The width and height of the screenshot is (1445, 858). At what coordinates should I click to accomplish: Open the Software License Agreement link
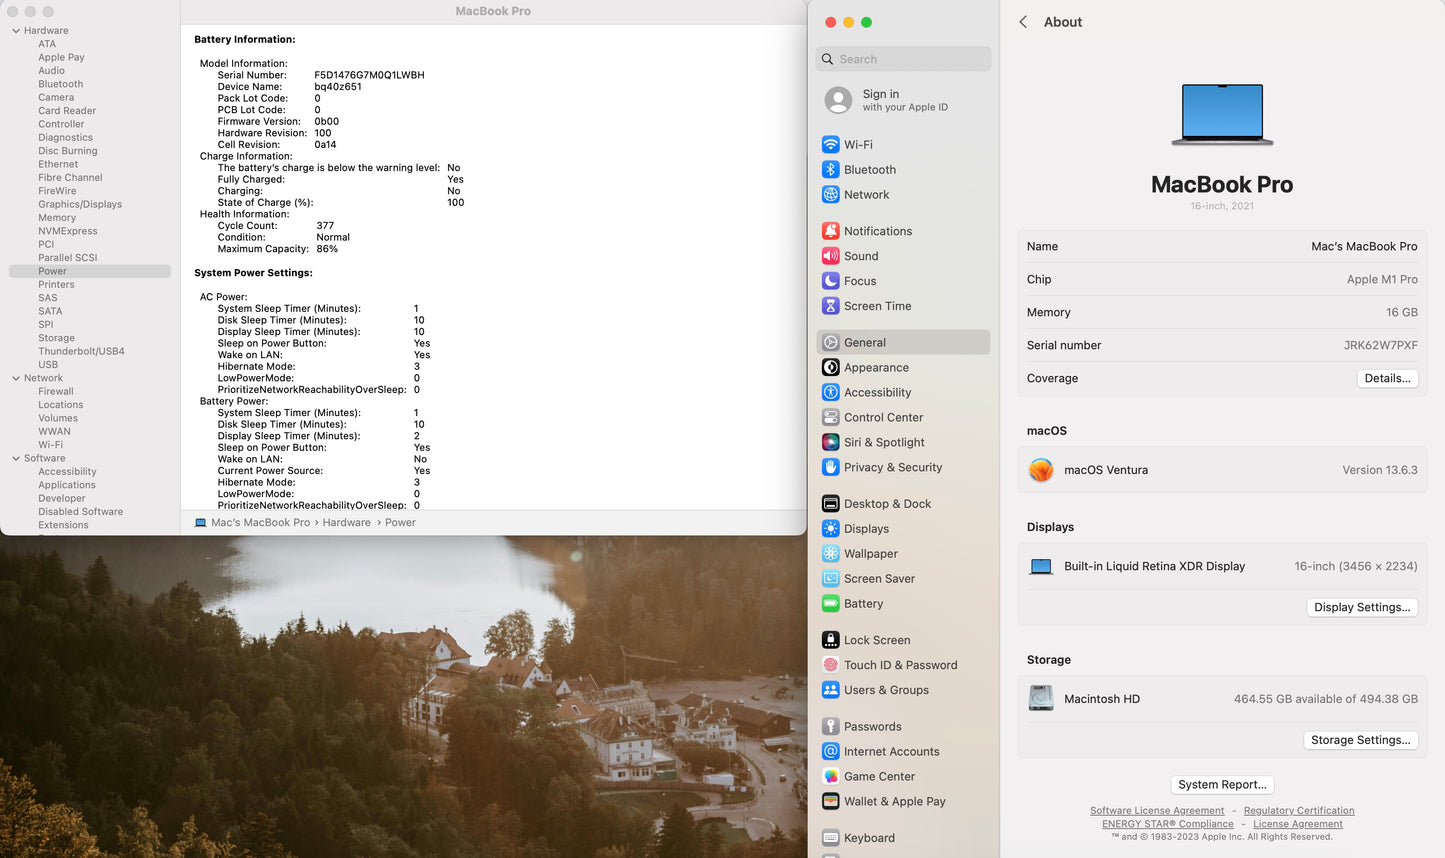click(x=1156, y=811)
